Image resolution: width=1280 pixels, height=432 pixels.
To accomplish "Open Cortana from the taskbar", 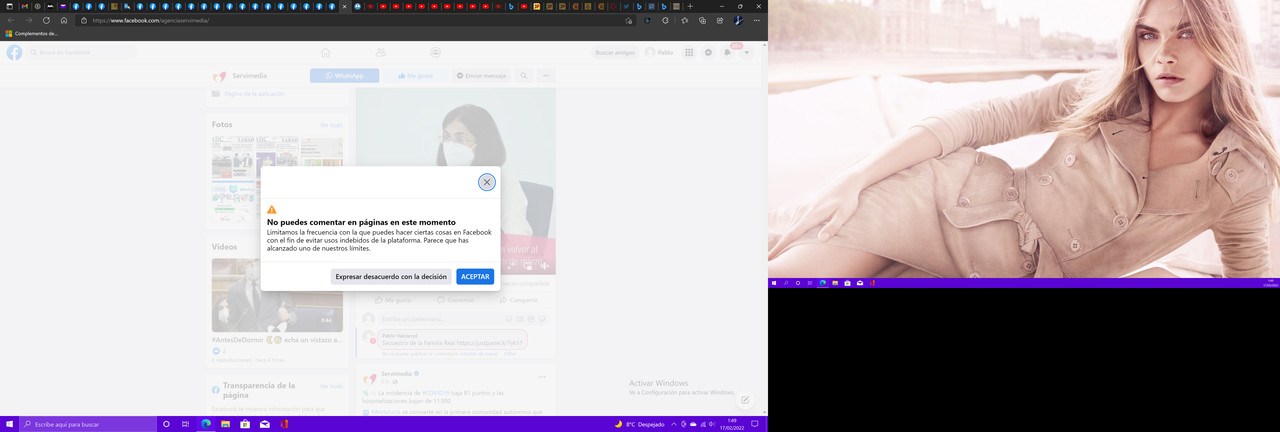I will pyautogui.click(x=166, y=424).
